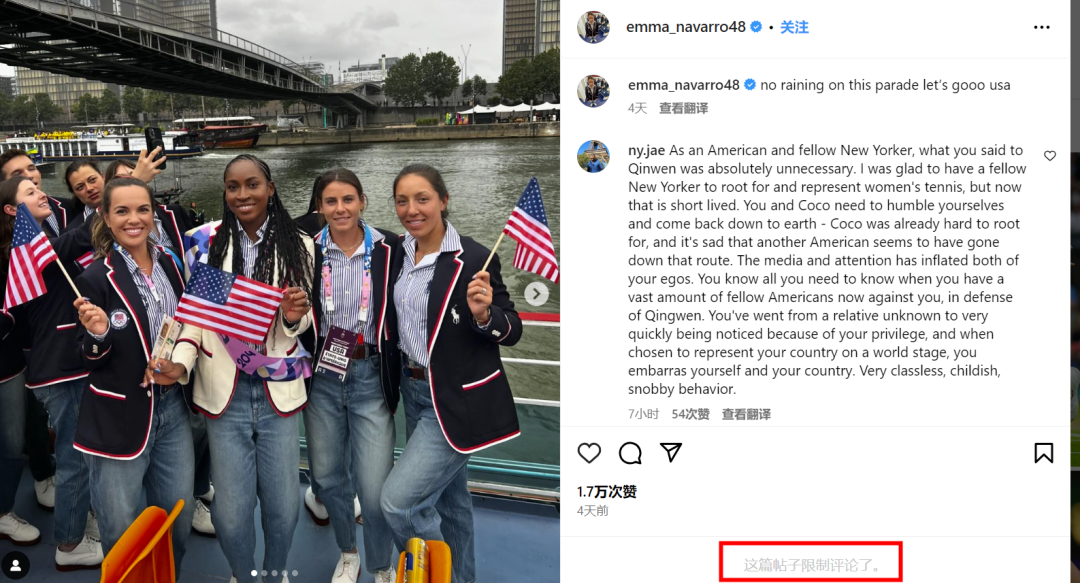Click the restricted comments field 这篇帖子限制评论了
Image resolution: width=1080 pixels, height=583 pixels.
pyautogui.click(x=811, y=565)
